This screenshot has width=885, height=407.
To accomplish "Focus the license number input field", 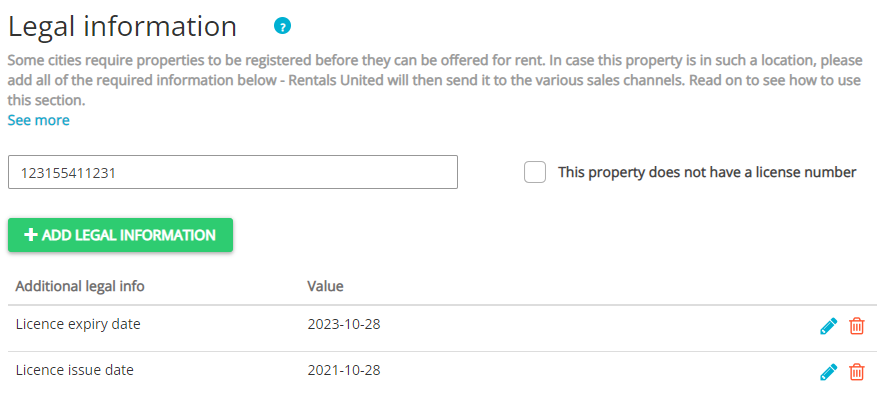I will pyautogui.click(x=232, y=172).
